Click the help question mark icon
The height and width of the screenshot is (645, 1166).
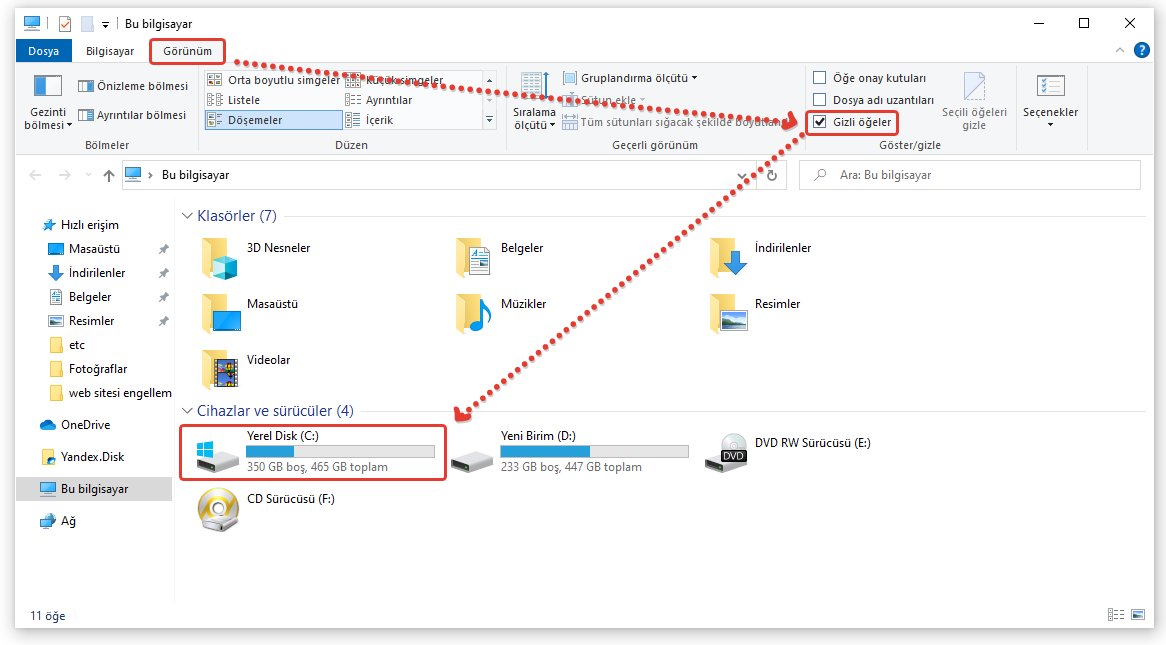1141,50
